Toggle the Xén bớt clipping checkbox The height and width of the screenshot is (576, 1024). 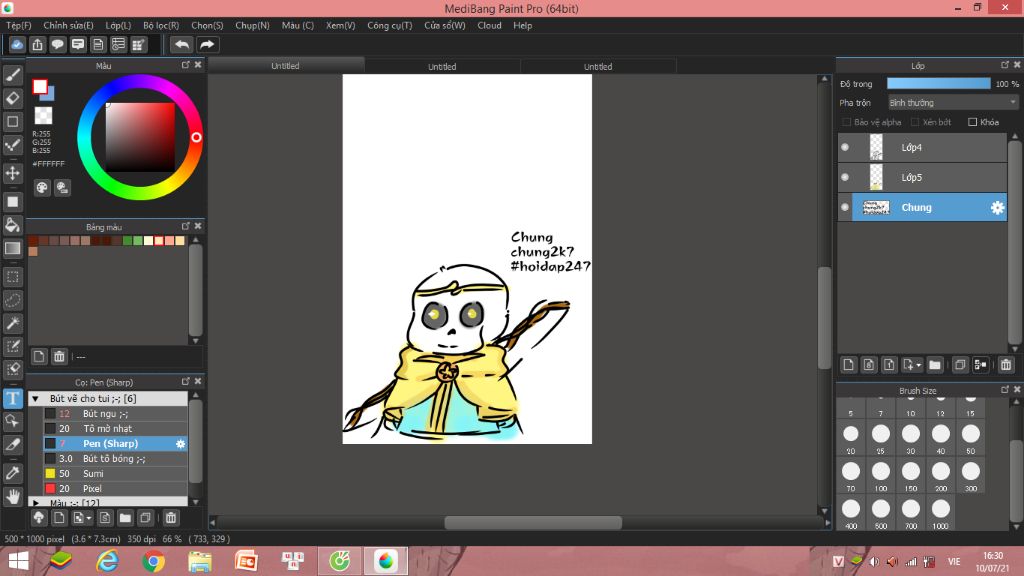tap(915, 122)
